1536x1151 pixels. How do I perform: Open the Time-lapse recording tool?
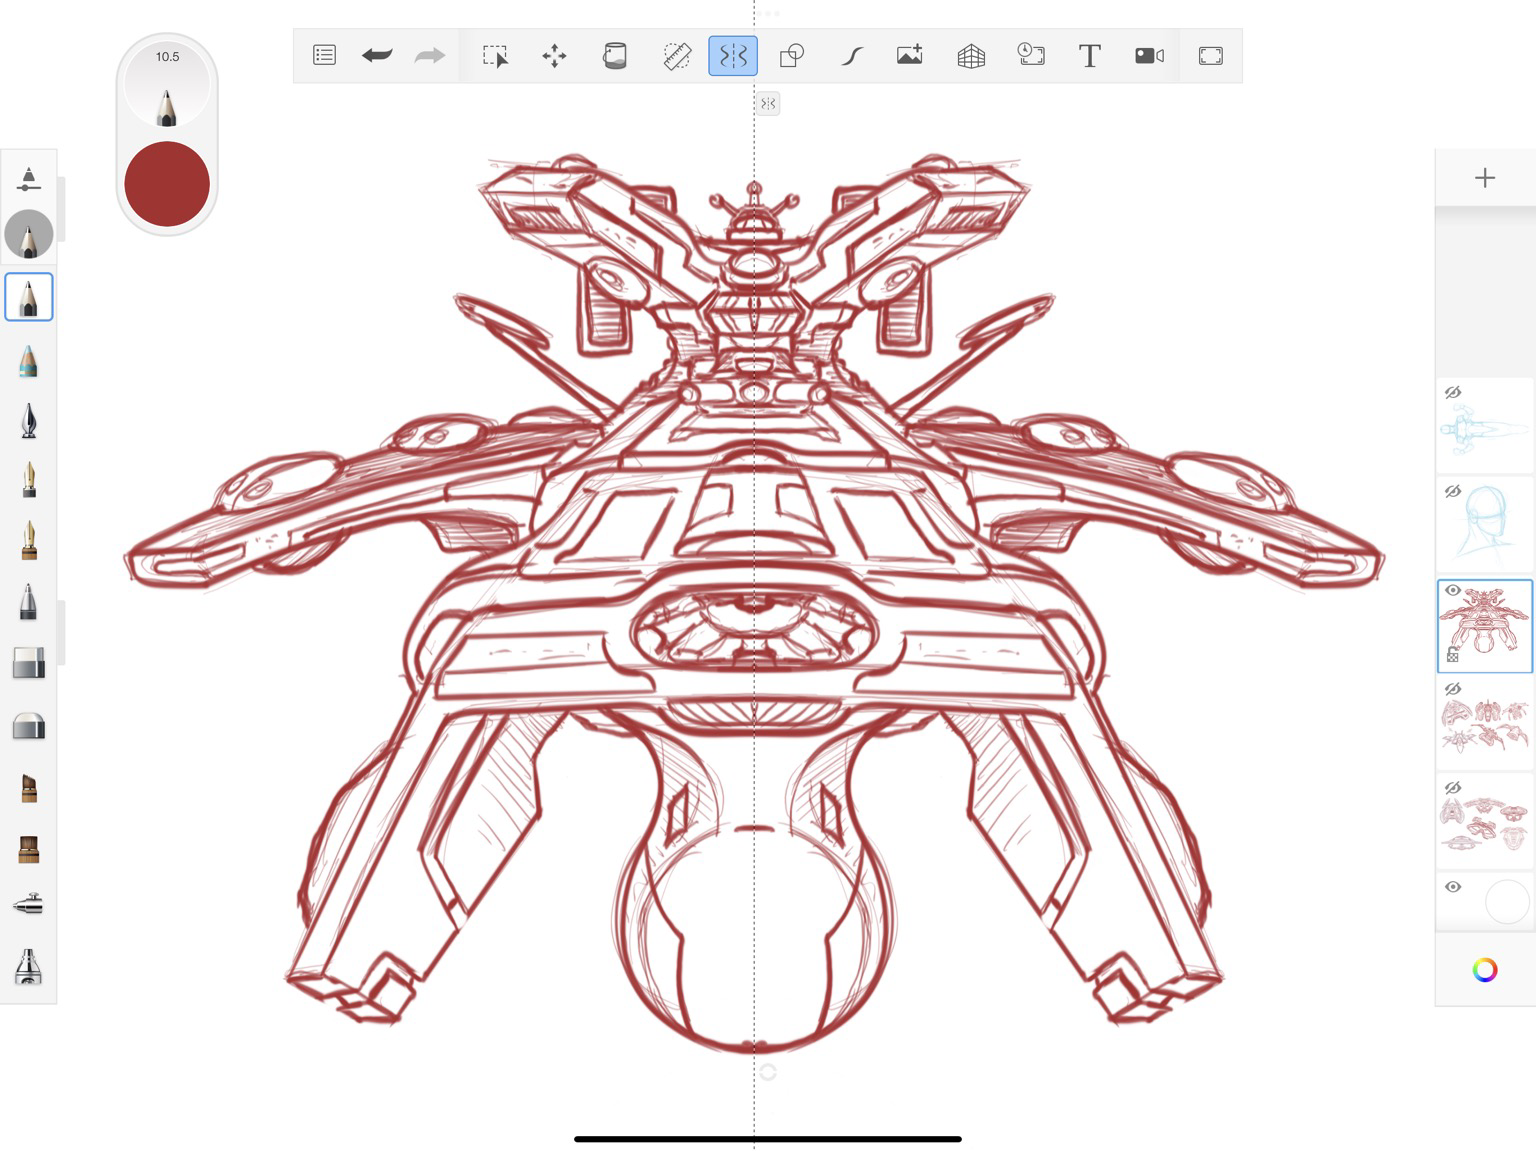tap(1030, 56)
